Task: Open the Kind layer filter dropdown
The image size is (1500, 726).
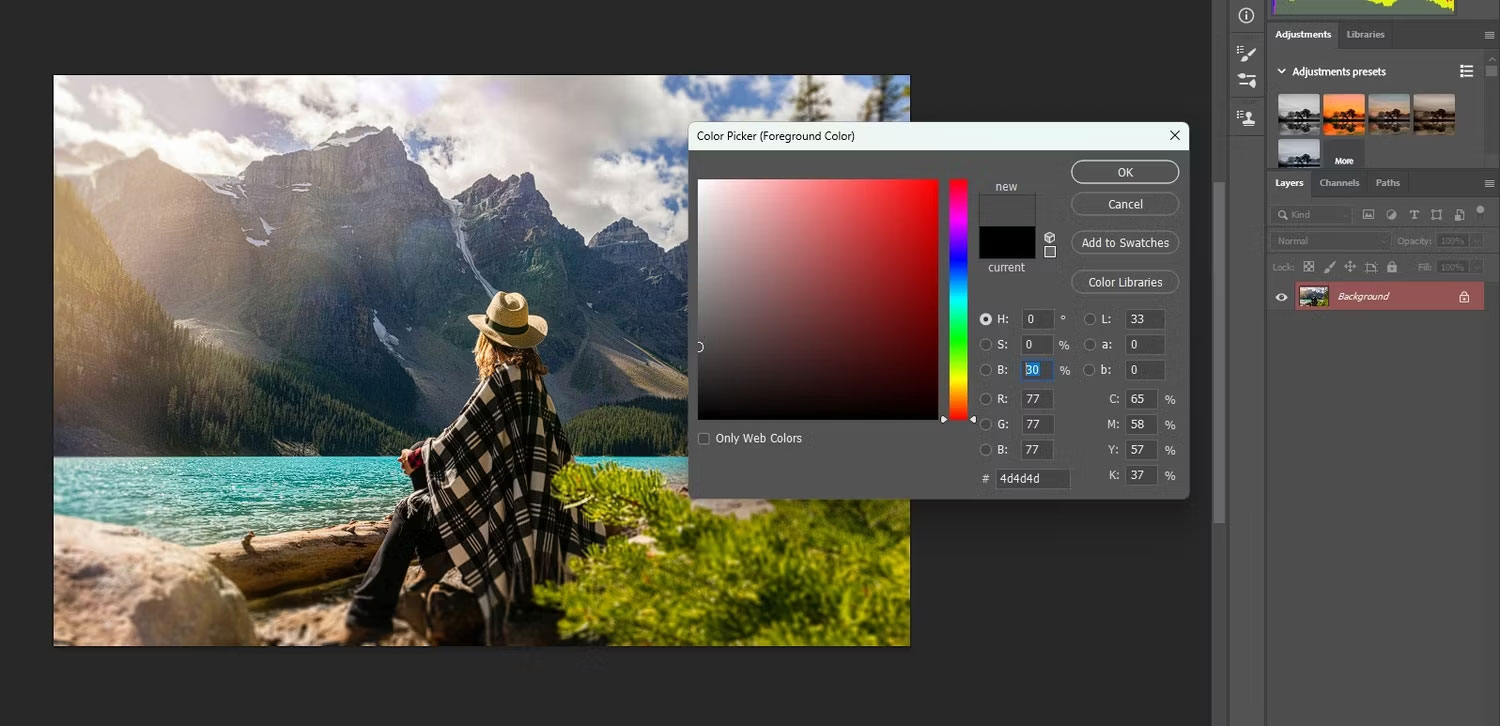Action: (1311, 215)
